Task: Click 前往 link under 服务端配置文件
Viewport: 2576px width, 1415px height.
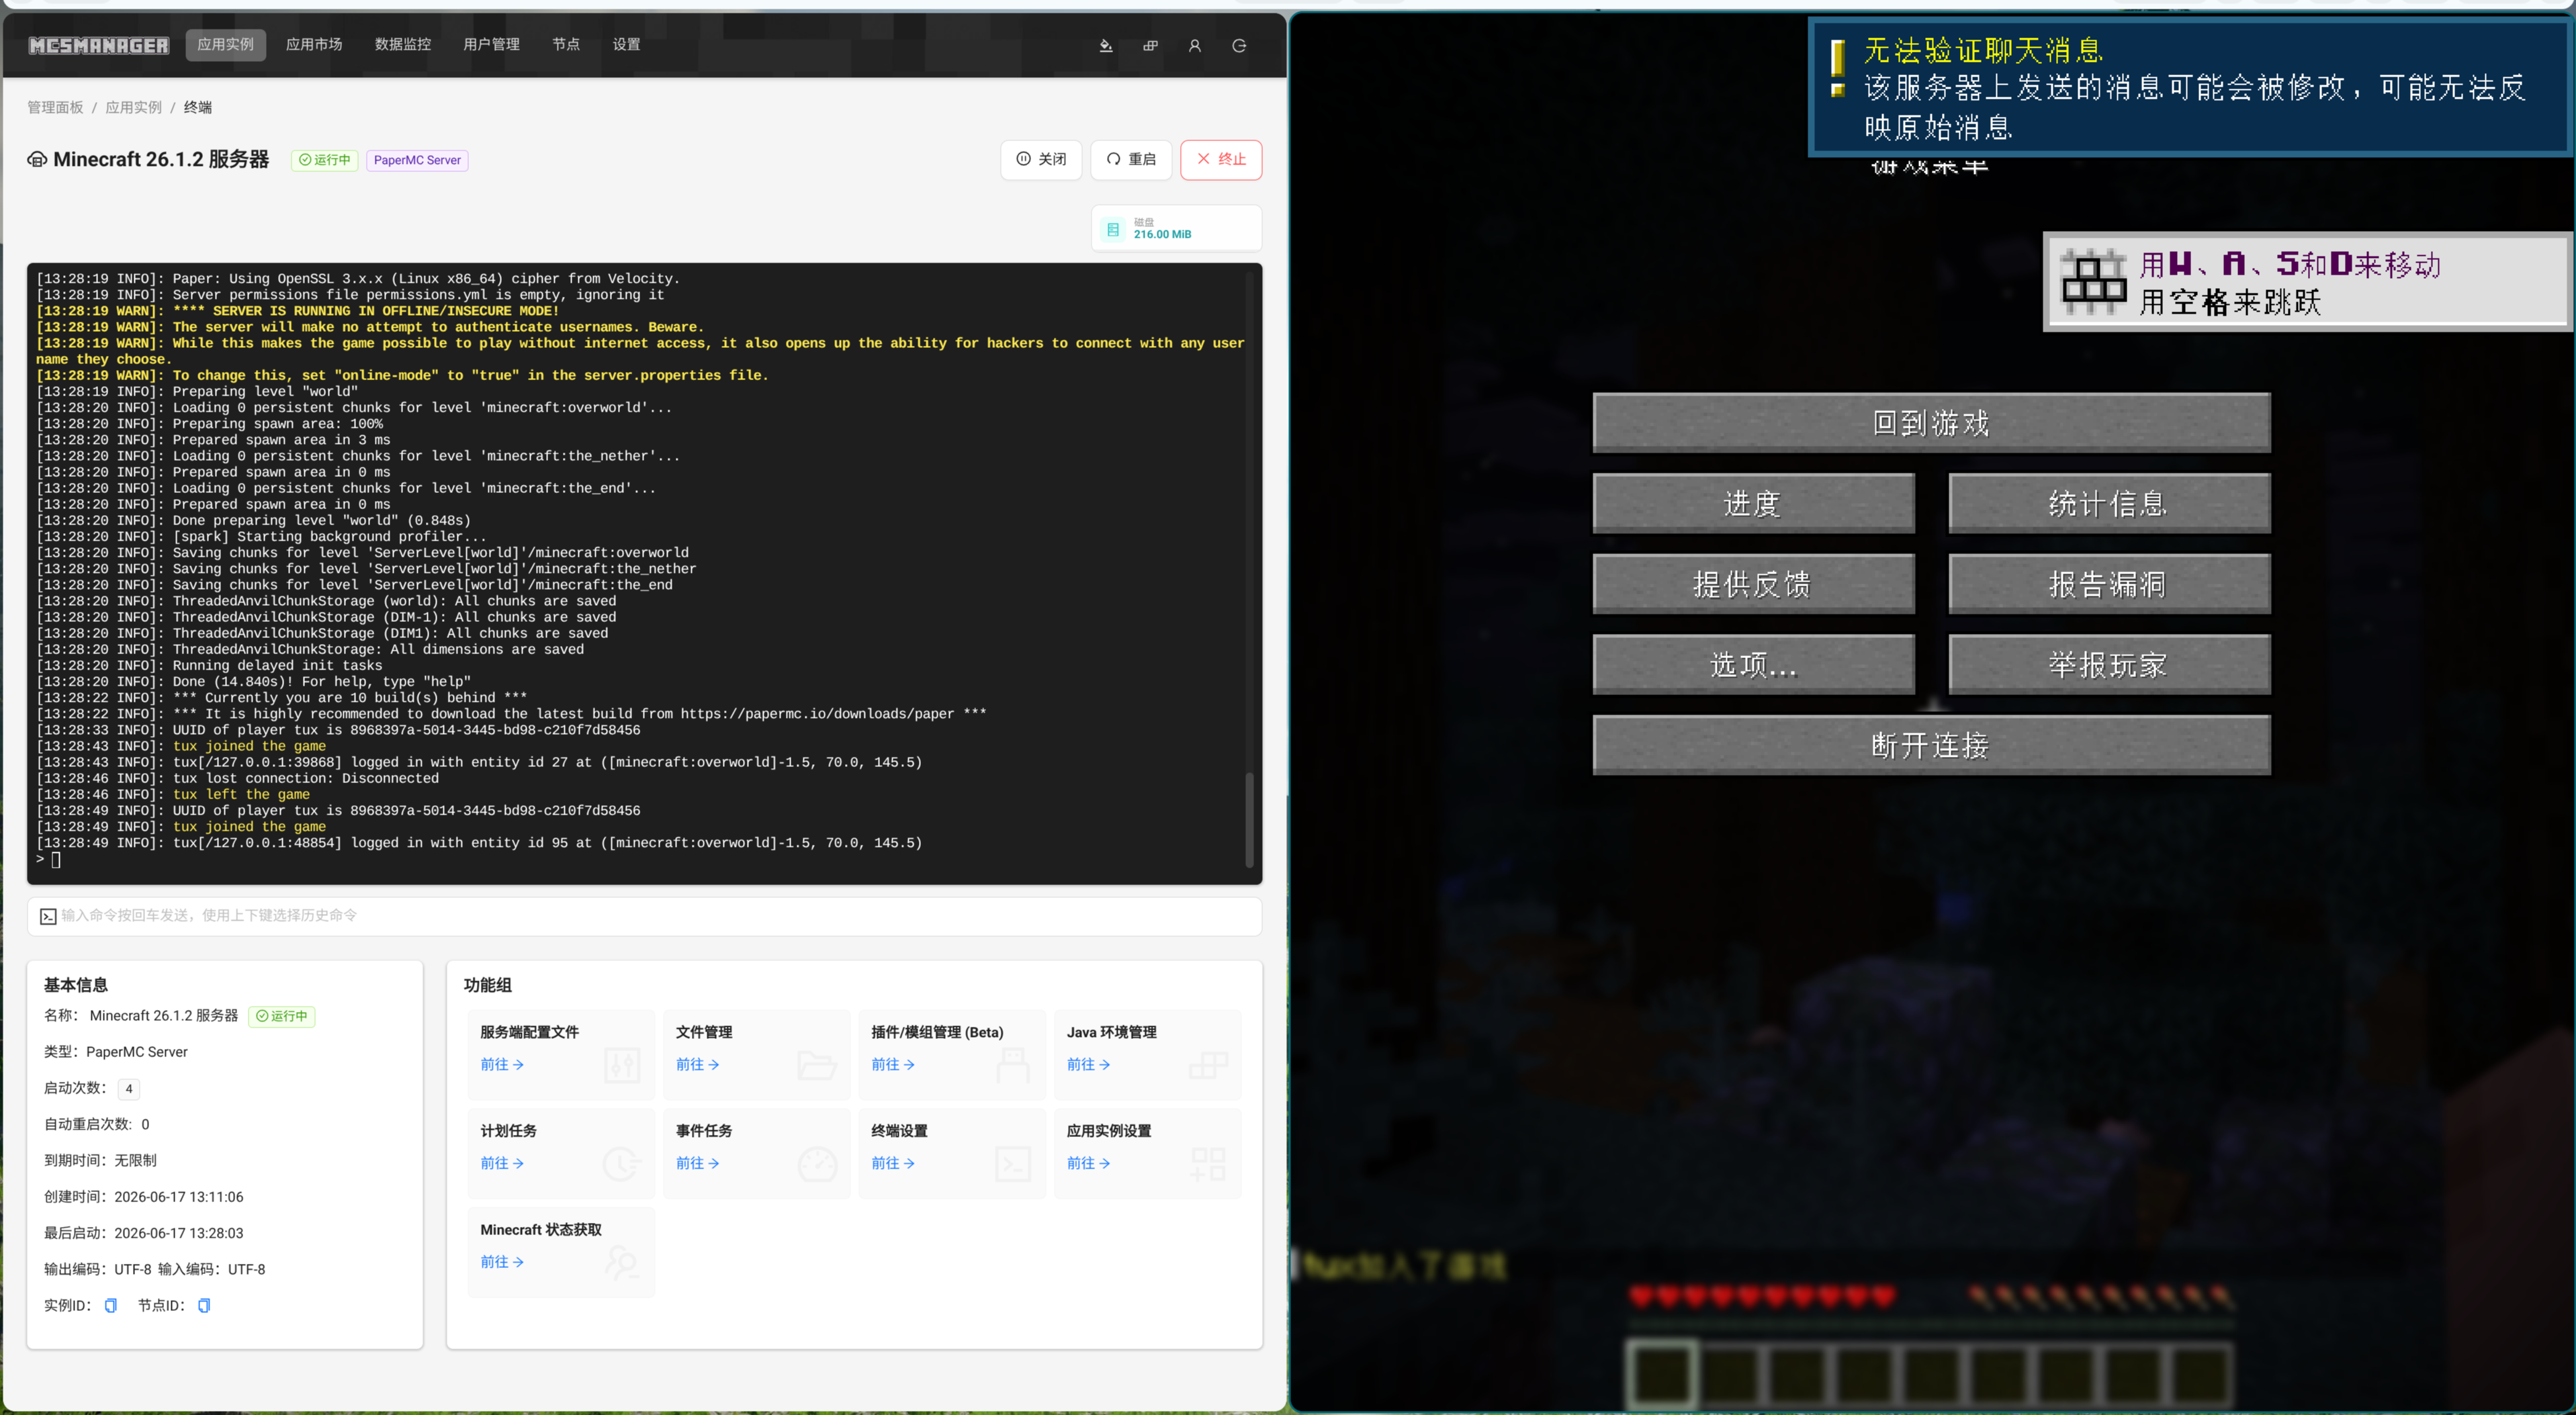Action: (502, 1065)
